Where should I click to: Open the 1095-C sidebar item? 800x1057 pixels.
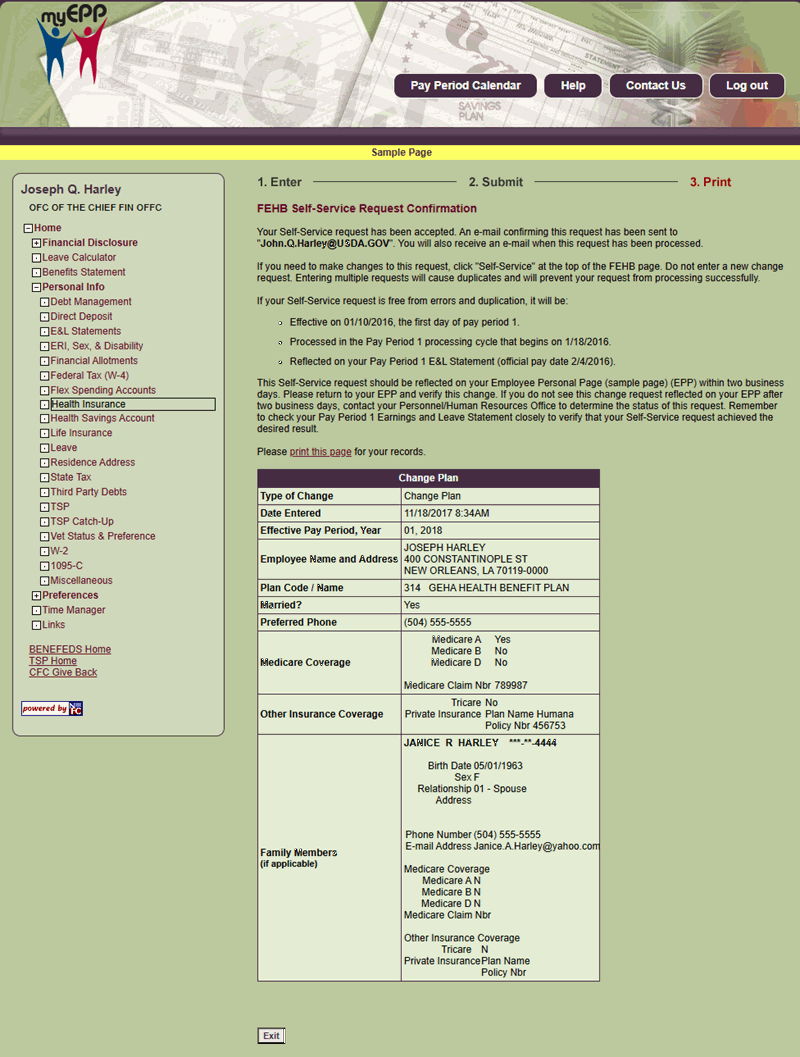[67, 566]
